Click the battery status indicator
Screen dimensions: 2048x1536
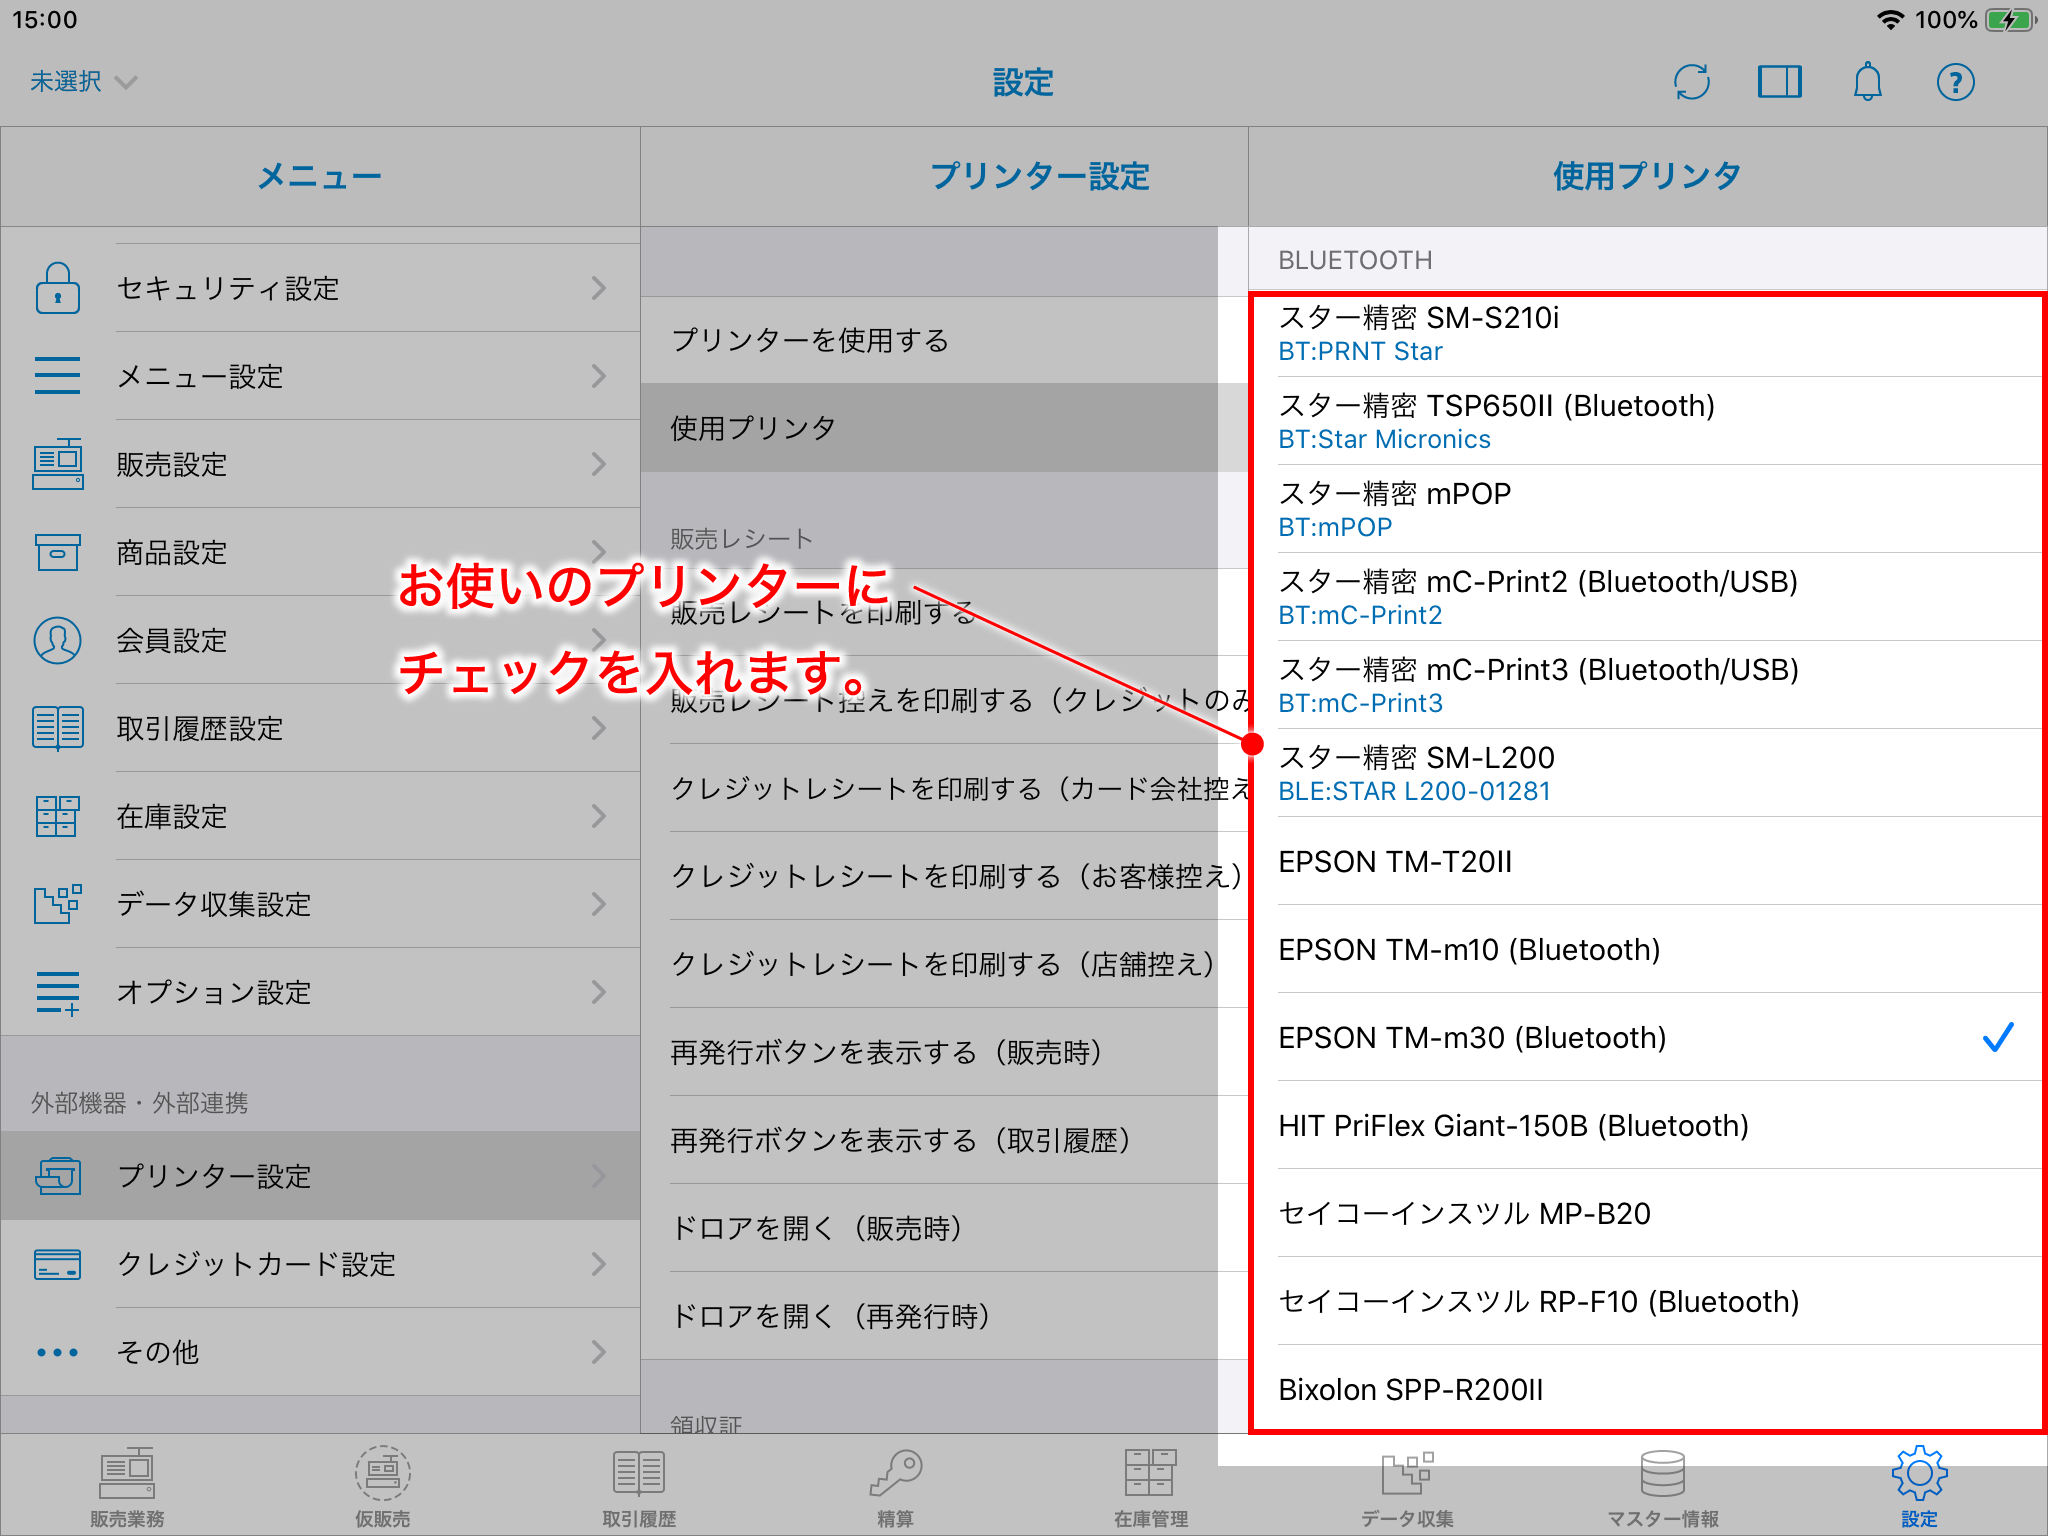click(x=2010, y=20)
